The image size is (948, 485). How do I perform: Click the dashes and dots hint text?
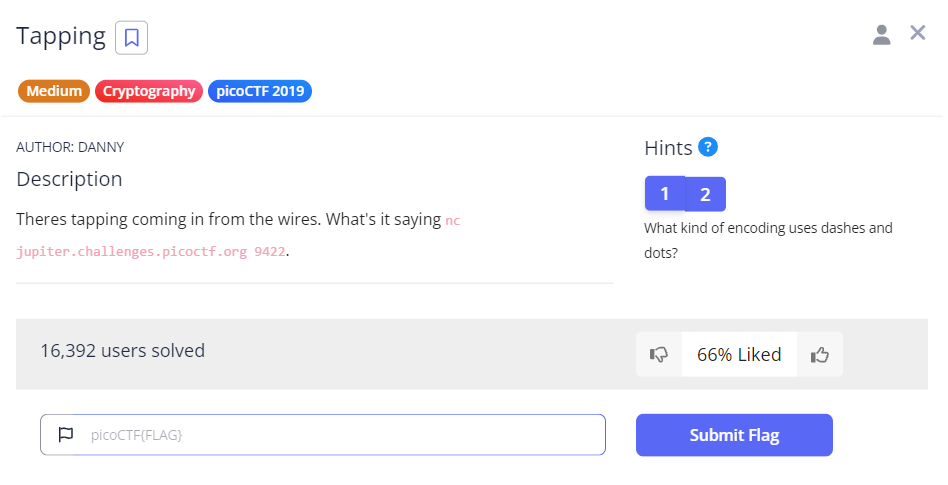tap(768, 240)
